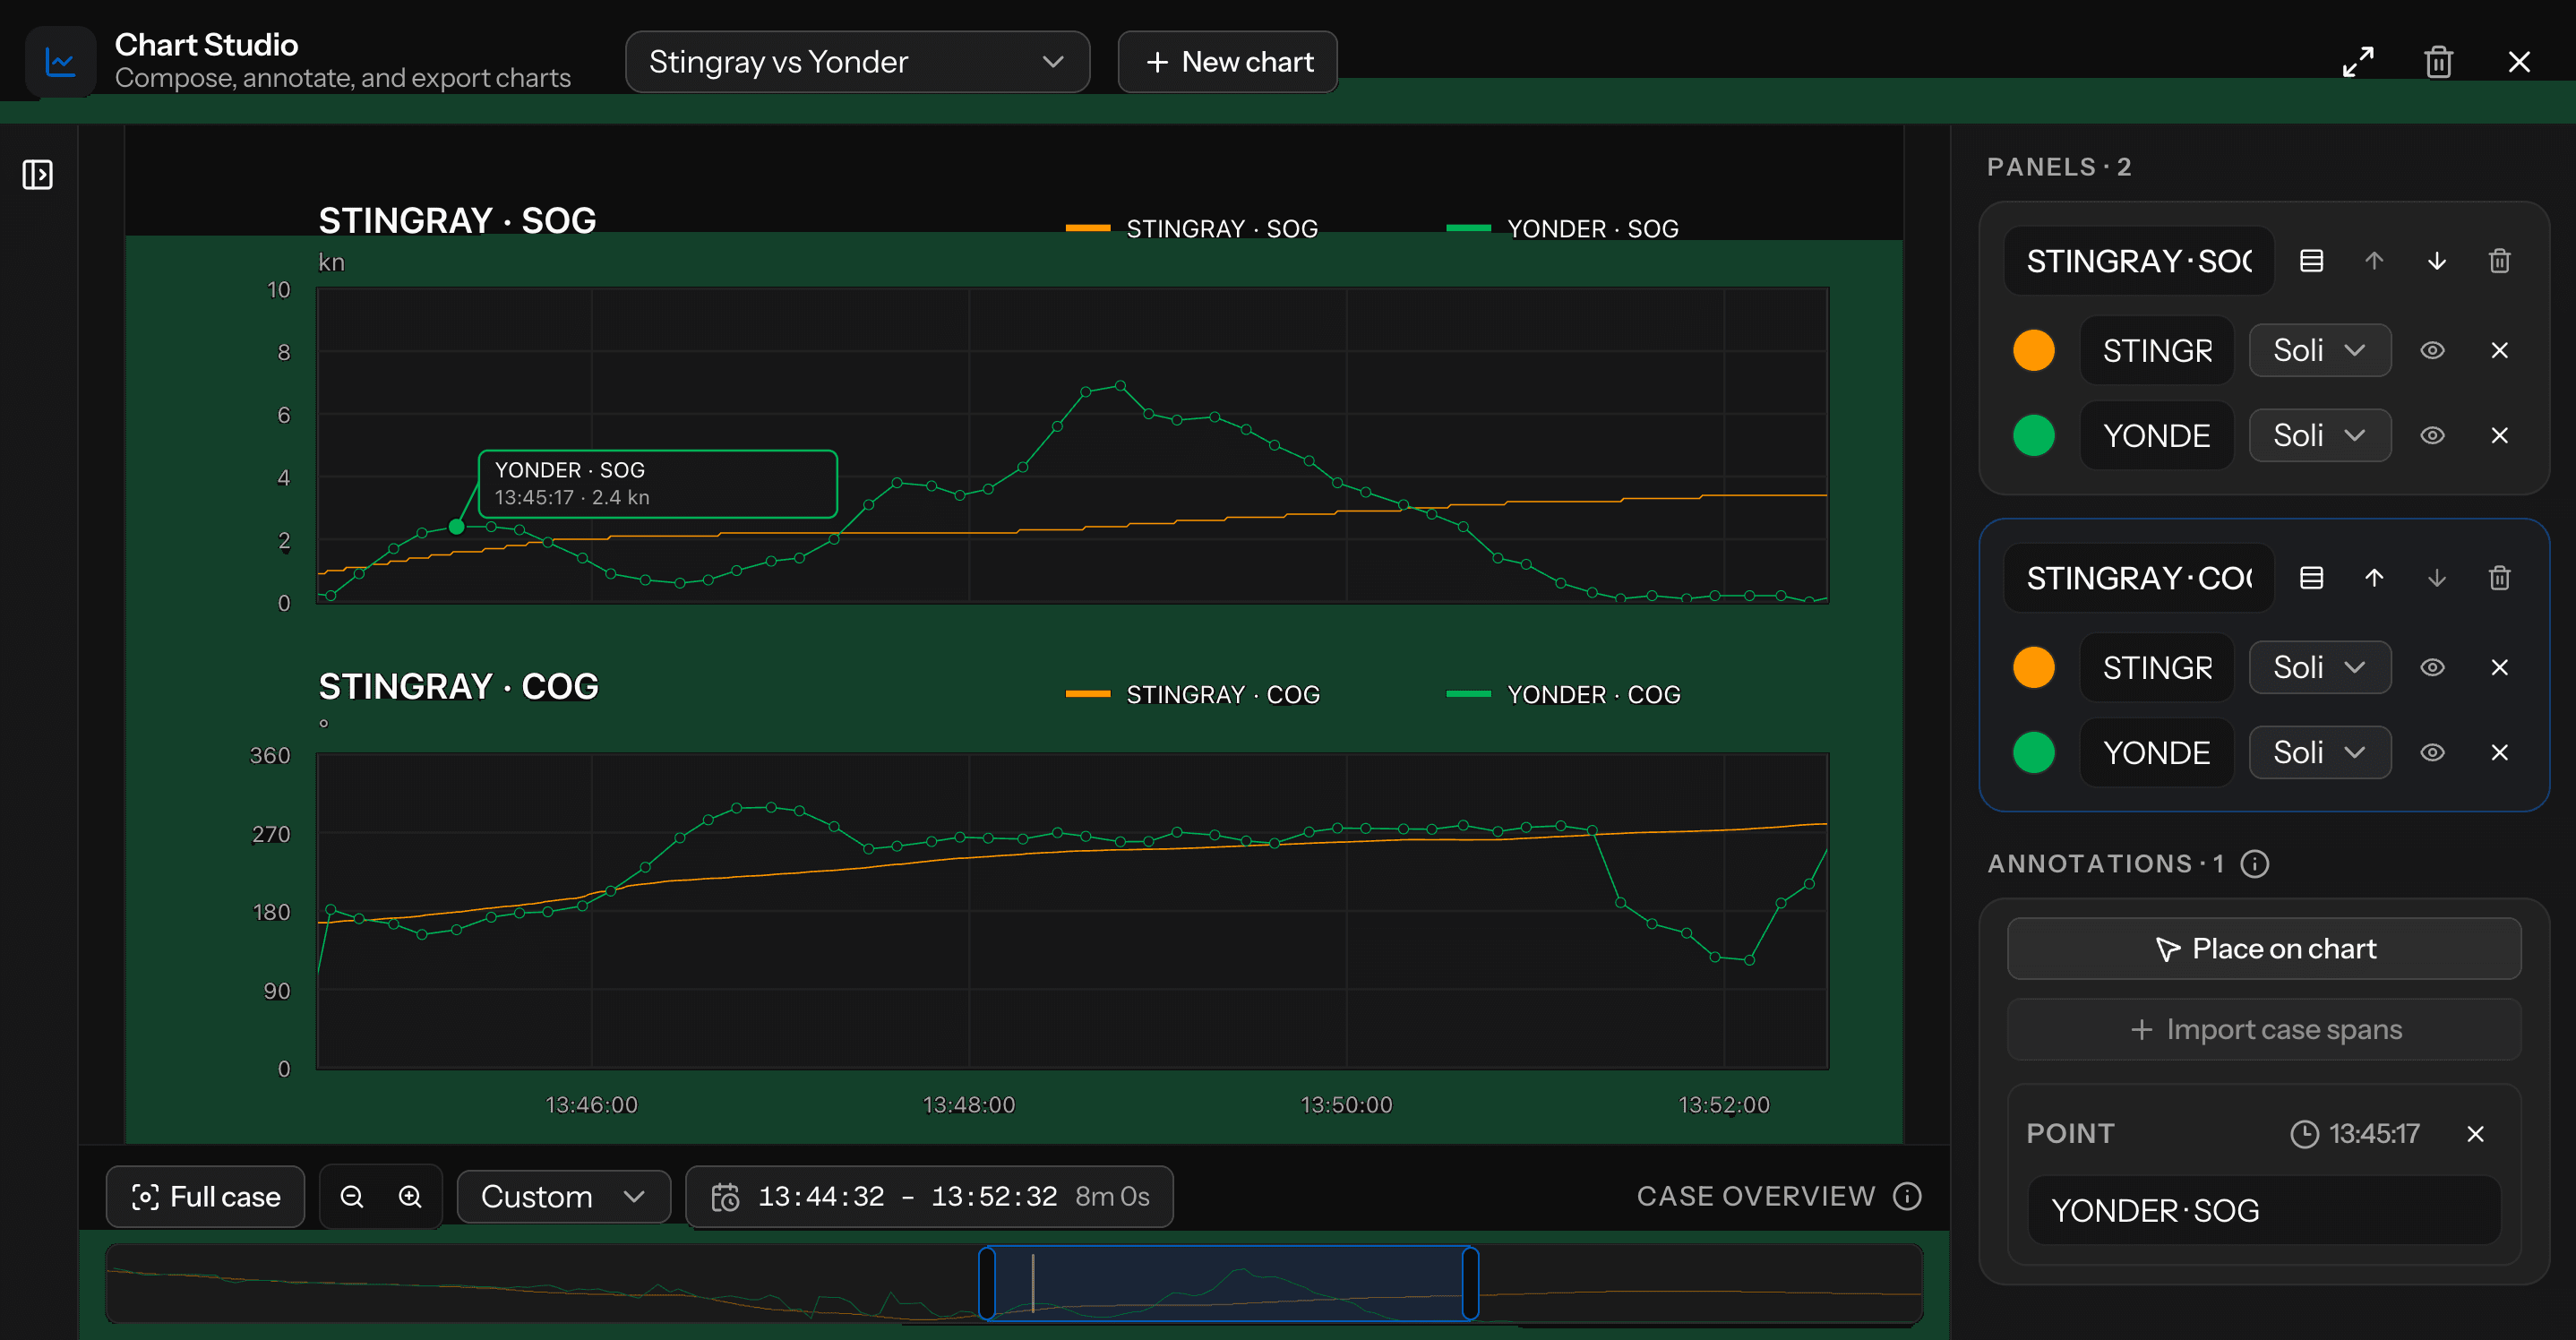Remove the POINT annotation at 13:45:17

pyautogui.click(x=2475, y=1134)
